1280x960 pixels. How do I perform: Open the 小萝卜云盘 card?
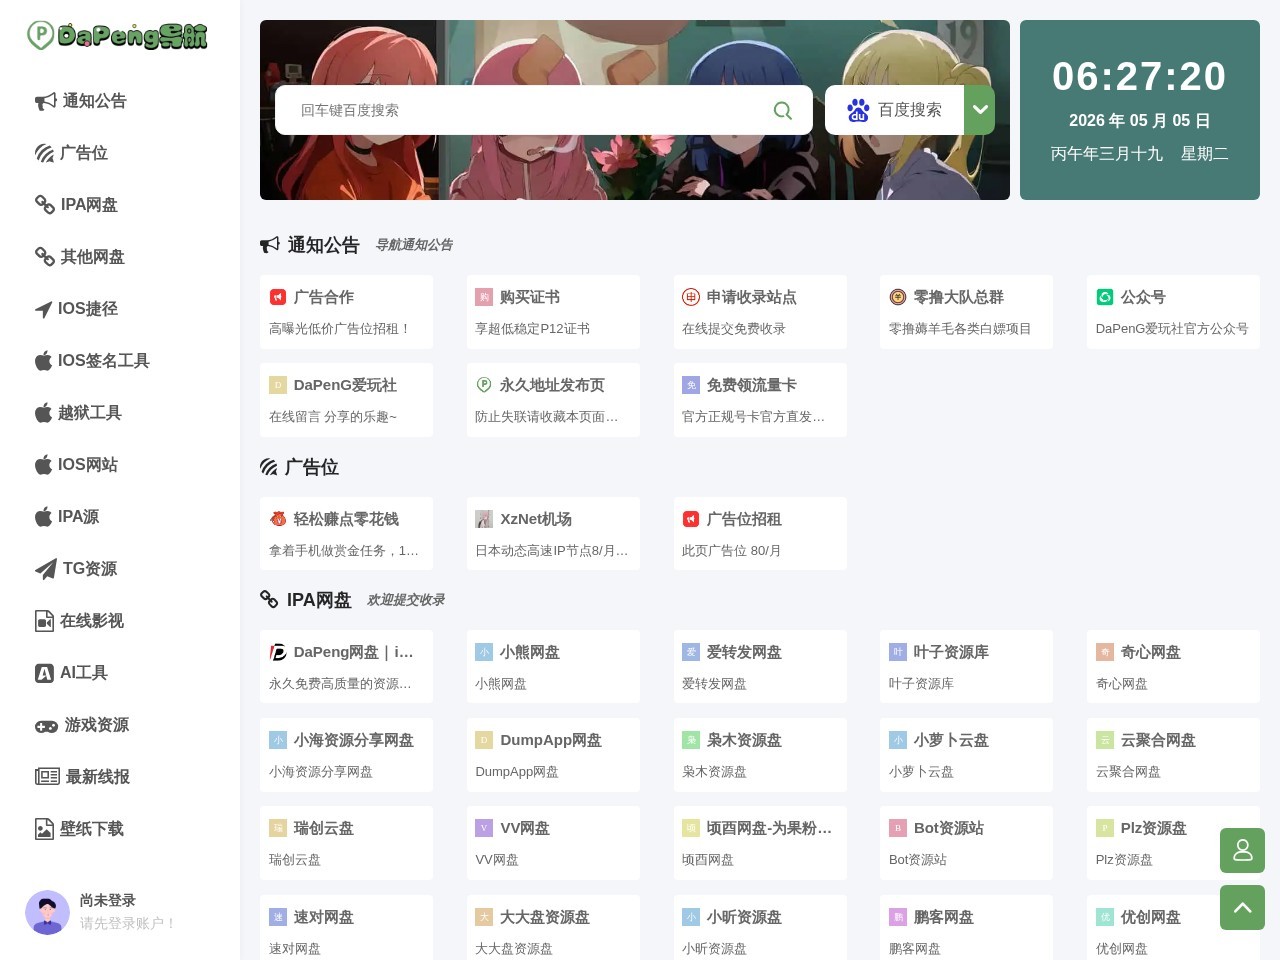pos(966,755)
